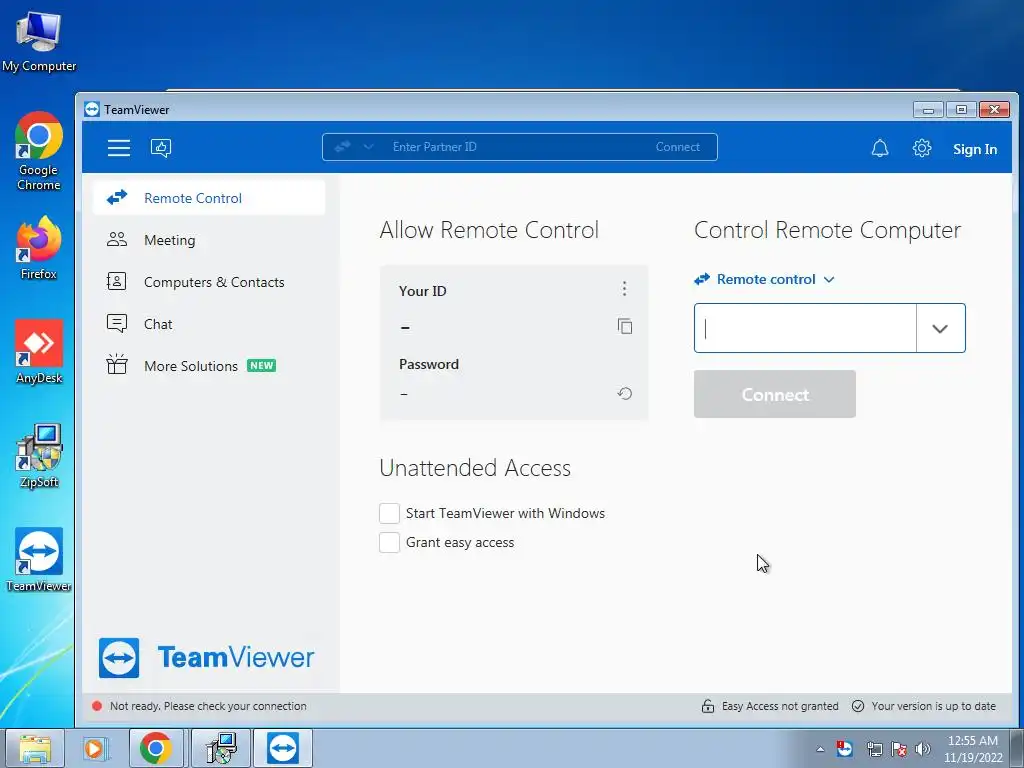
Task: Click the ZipSoft installer taskbar icon
Action: click(x=221, y=748)
